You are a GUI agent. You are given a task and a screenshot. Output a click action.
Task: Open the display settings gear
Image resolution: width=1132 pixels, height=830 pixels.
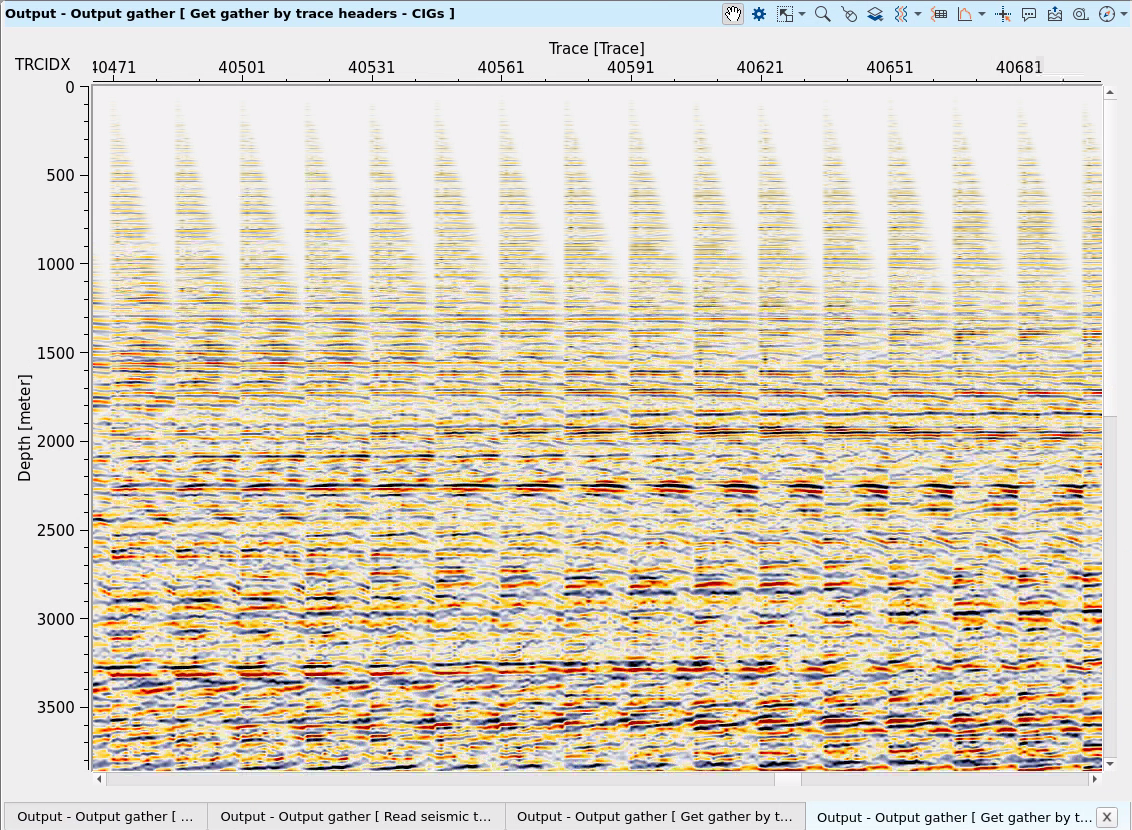(x=759, y=14)
